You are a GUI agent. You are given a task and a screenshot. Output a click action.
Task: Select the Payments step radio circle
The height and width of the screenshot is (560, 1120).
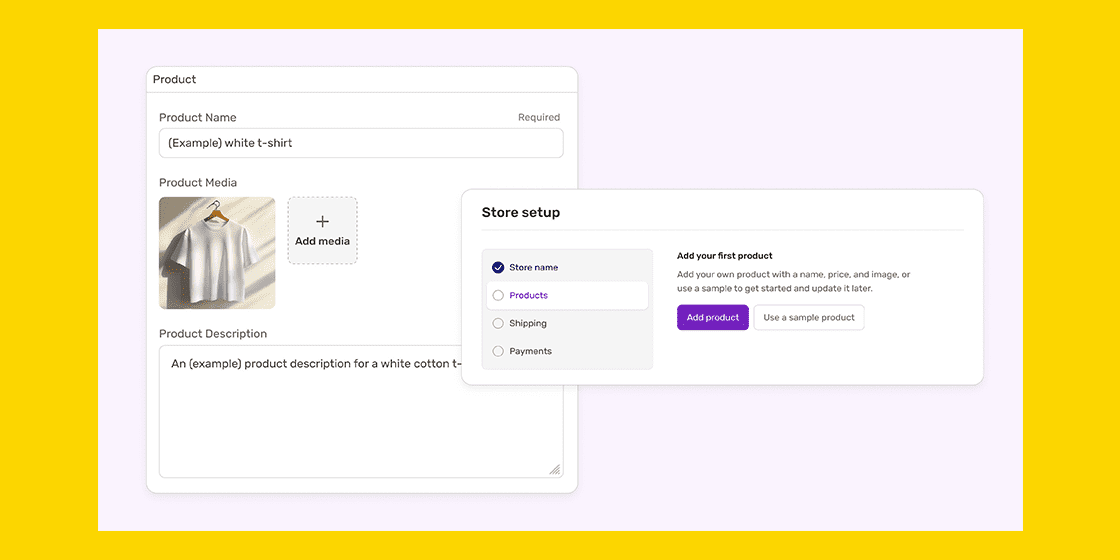498,351
